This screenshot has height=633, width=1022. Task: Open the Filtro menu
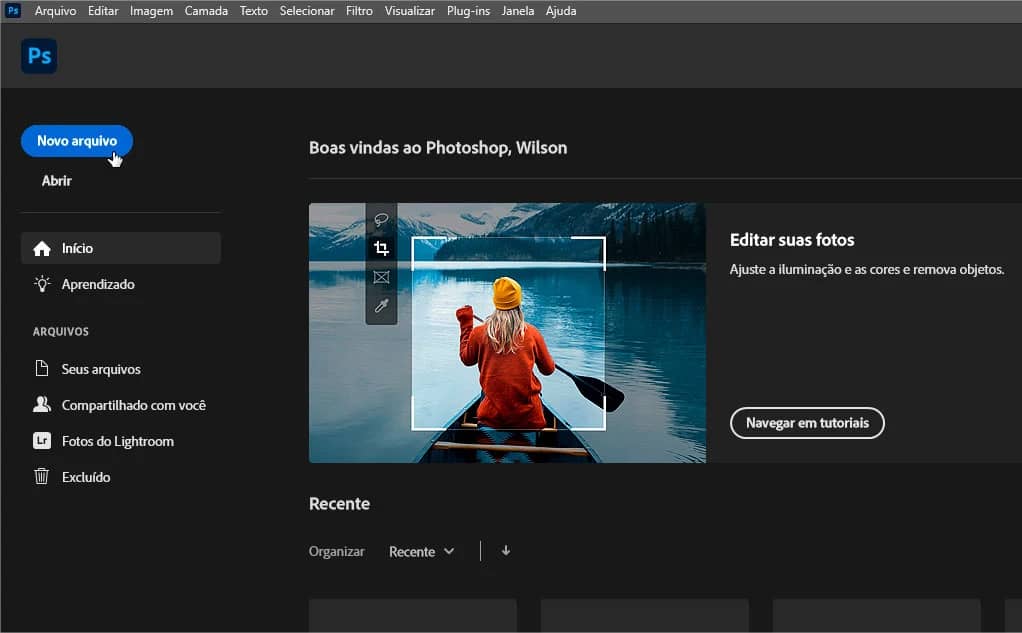(359, 11)
